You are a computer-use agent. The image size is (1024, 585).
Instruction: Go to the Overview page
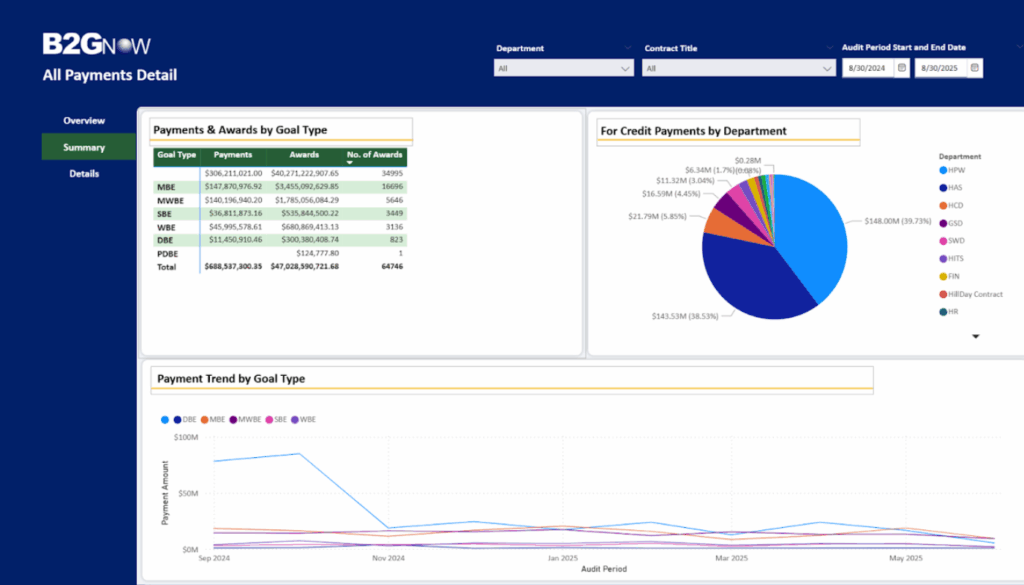point(84,121)
